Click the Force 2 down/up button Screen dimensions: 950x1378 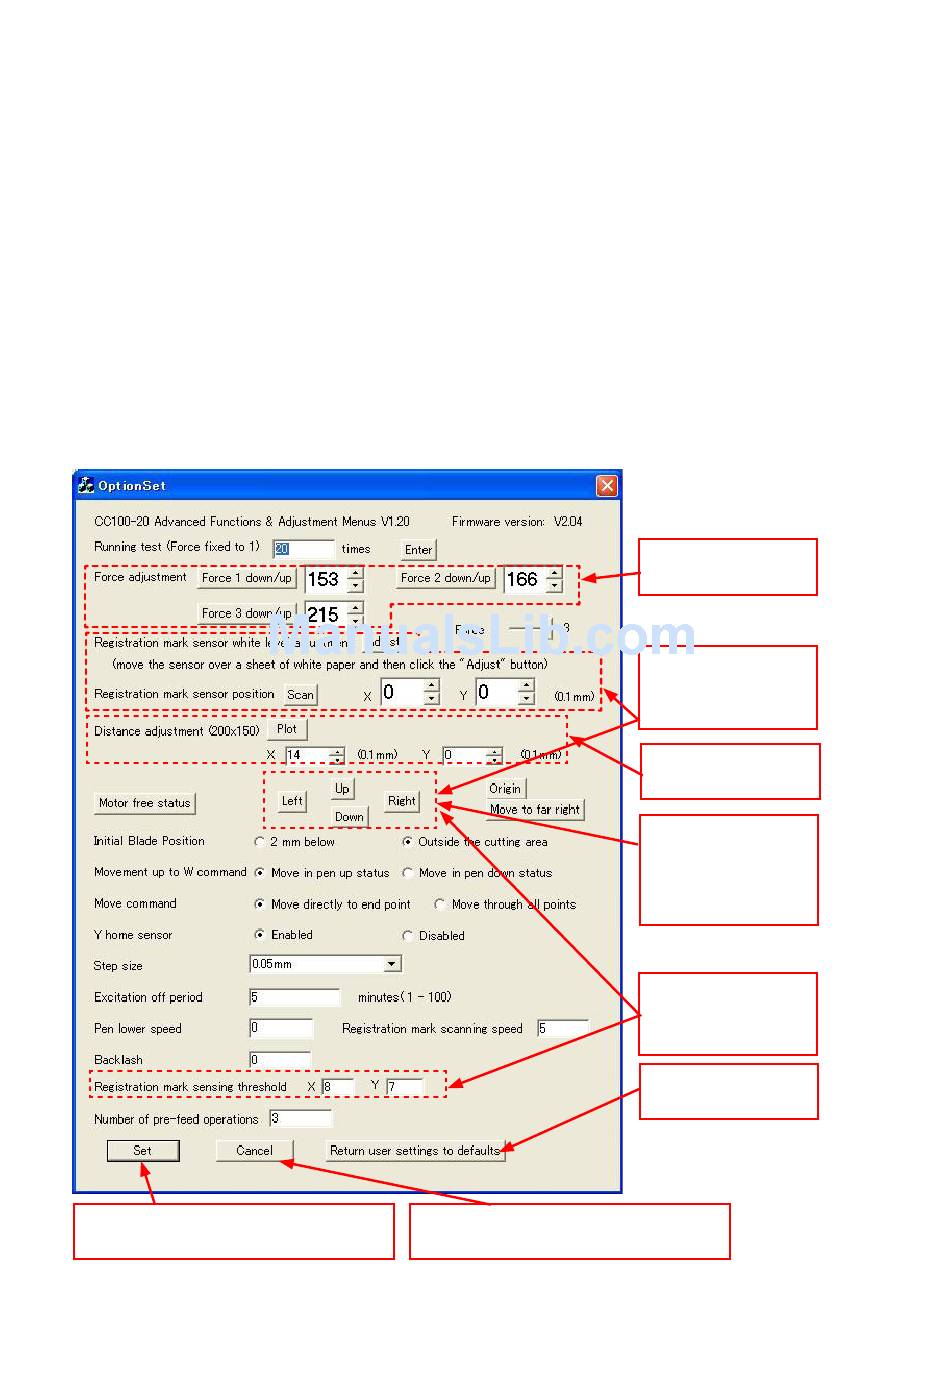[x=446, y=578]
